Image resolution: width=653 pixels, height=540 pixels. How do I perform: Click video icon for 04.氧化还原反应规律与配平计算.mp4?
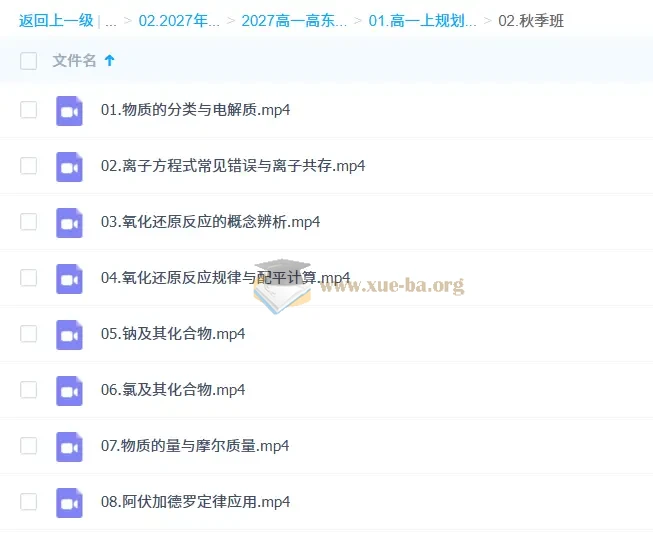pos(69,279)
